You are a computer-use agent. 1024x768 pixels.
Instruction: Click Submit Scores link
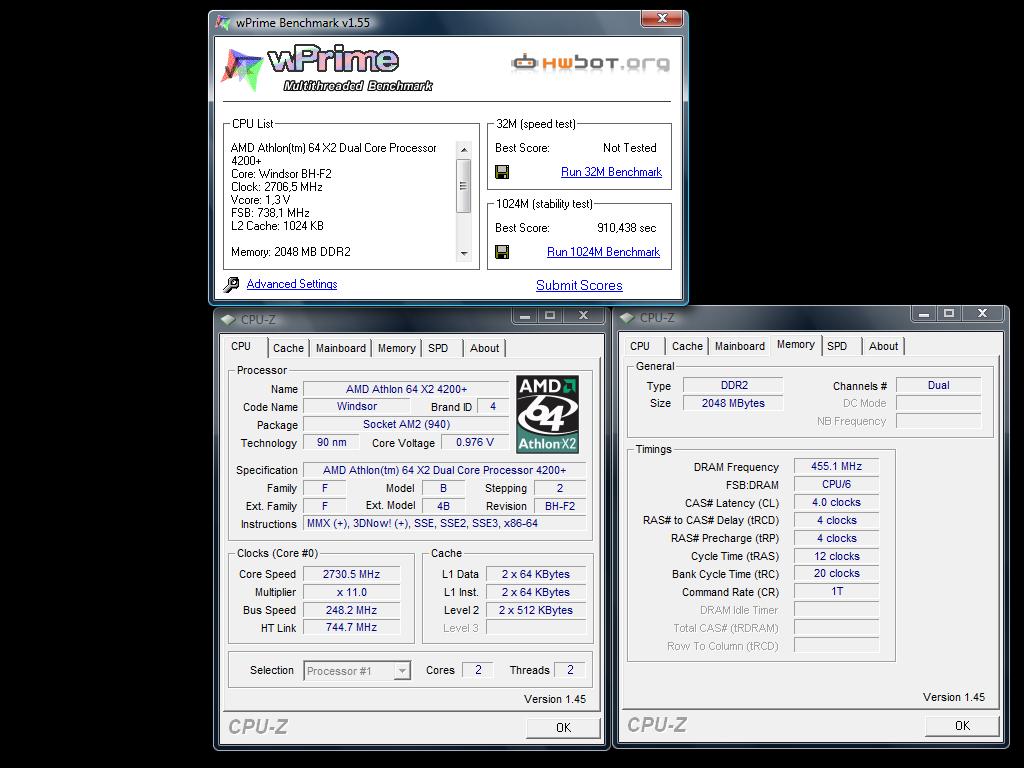point(579,285)
